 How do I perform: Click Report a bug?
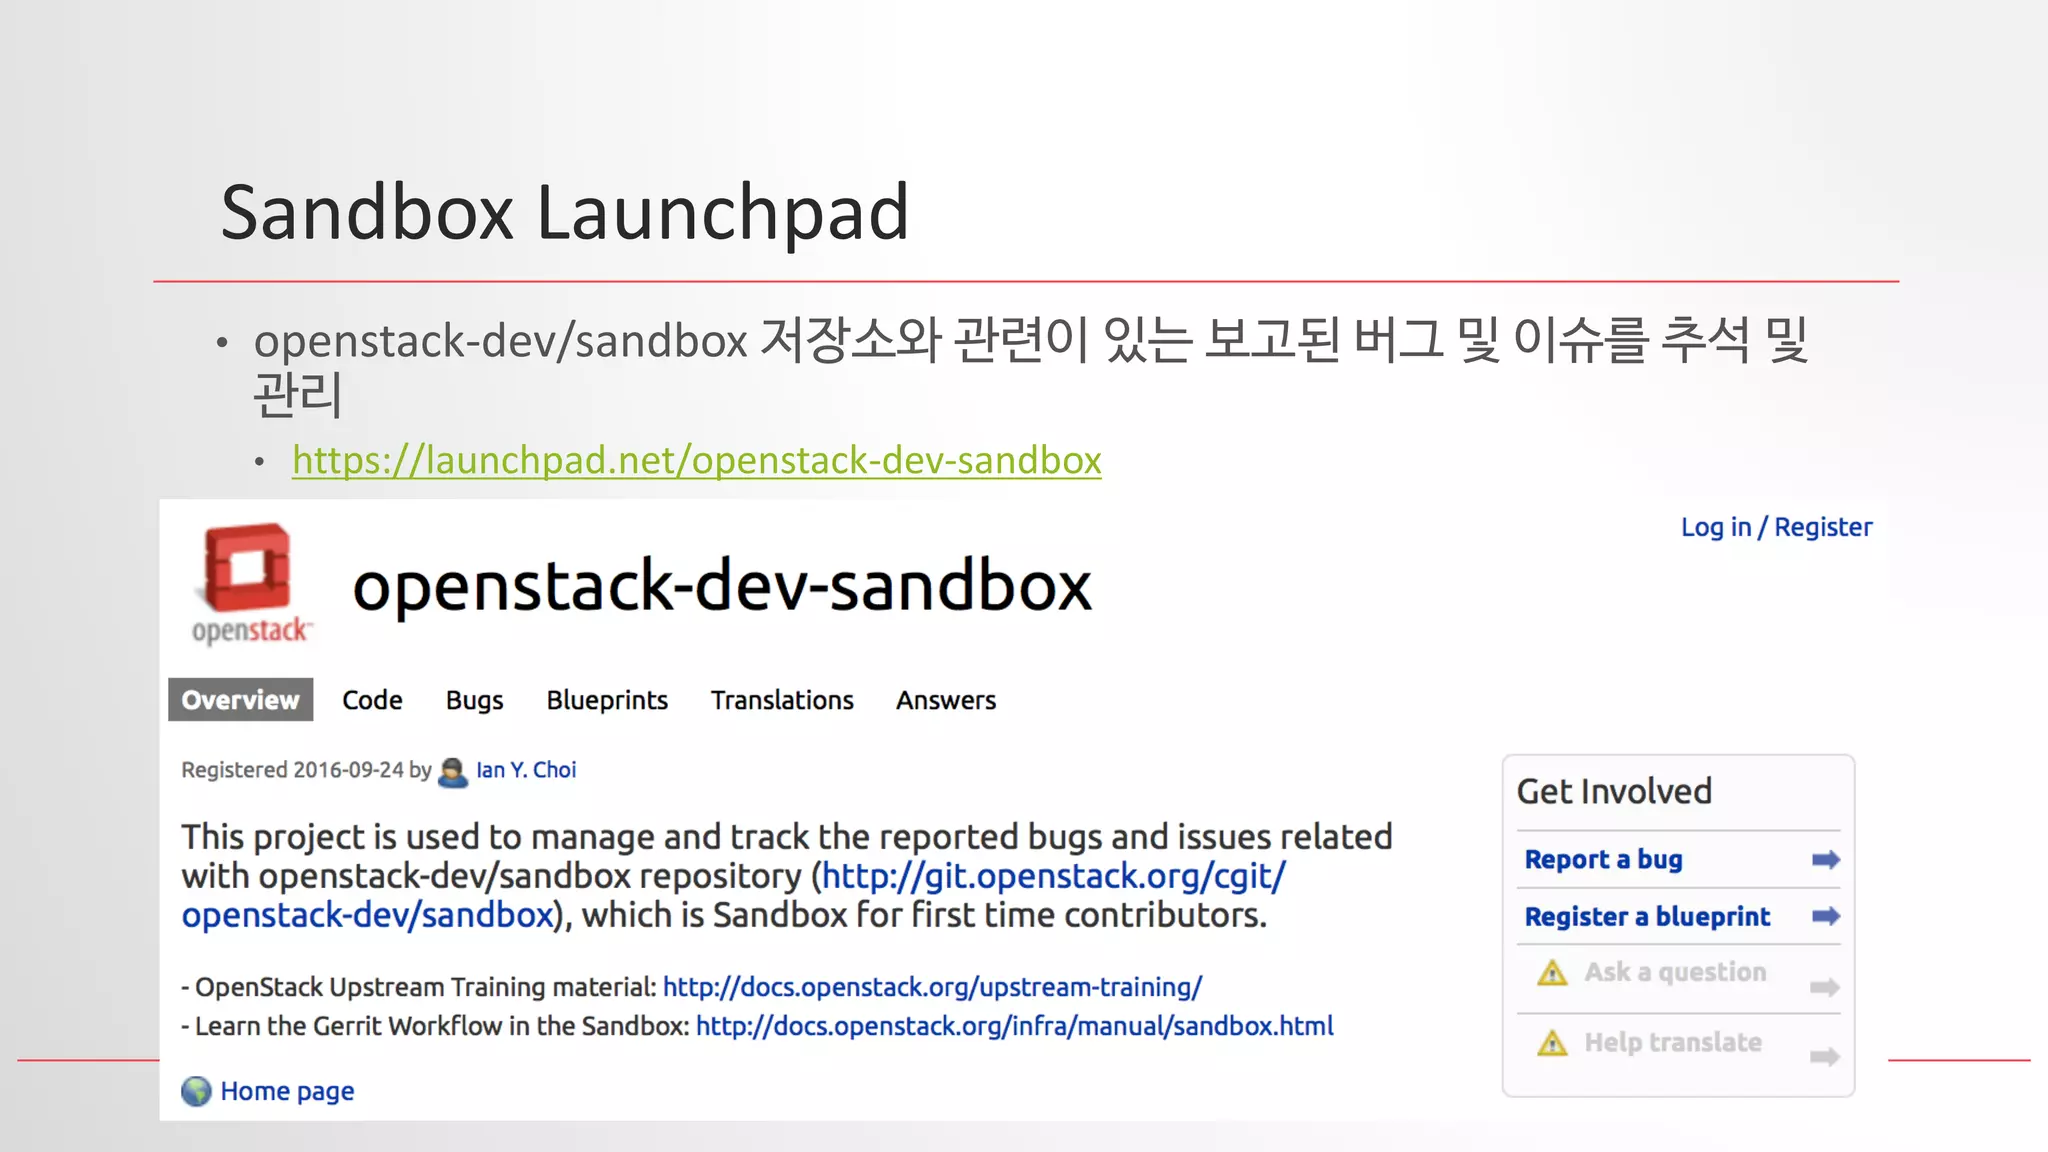(x=1603, y=860)
